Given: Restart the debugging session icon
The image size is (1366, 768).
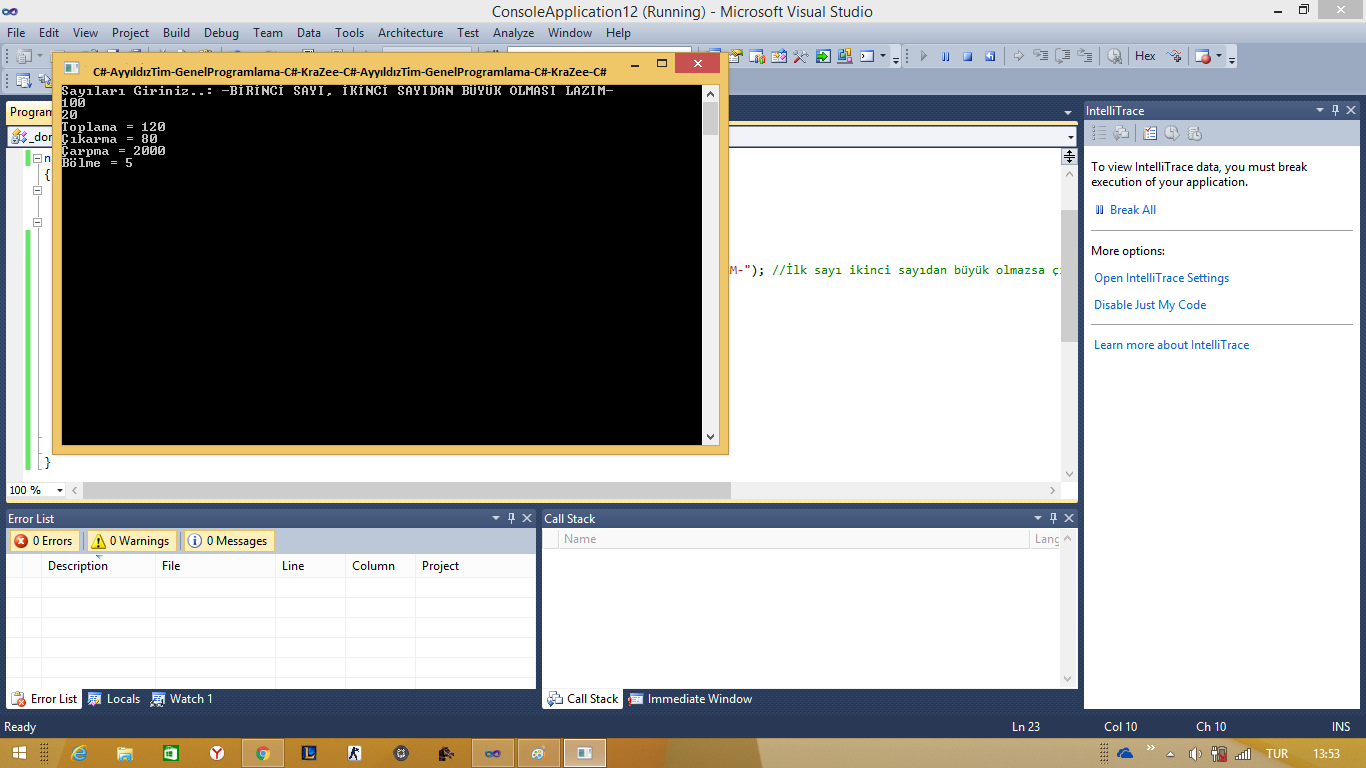Looking at the screenshot, I should click(x=990, y=56).
